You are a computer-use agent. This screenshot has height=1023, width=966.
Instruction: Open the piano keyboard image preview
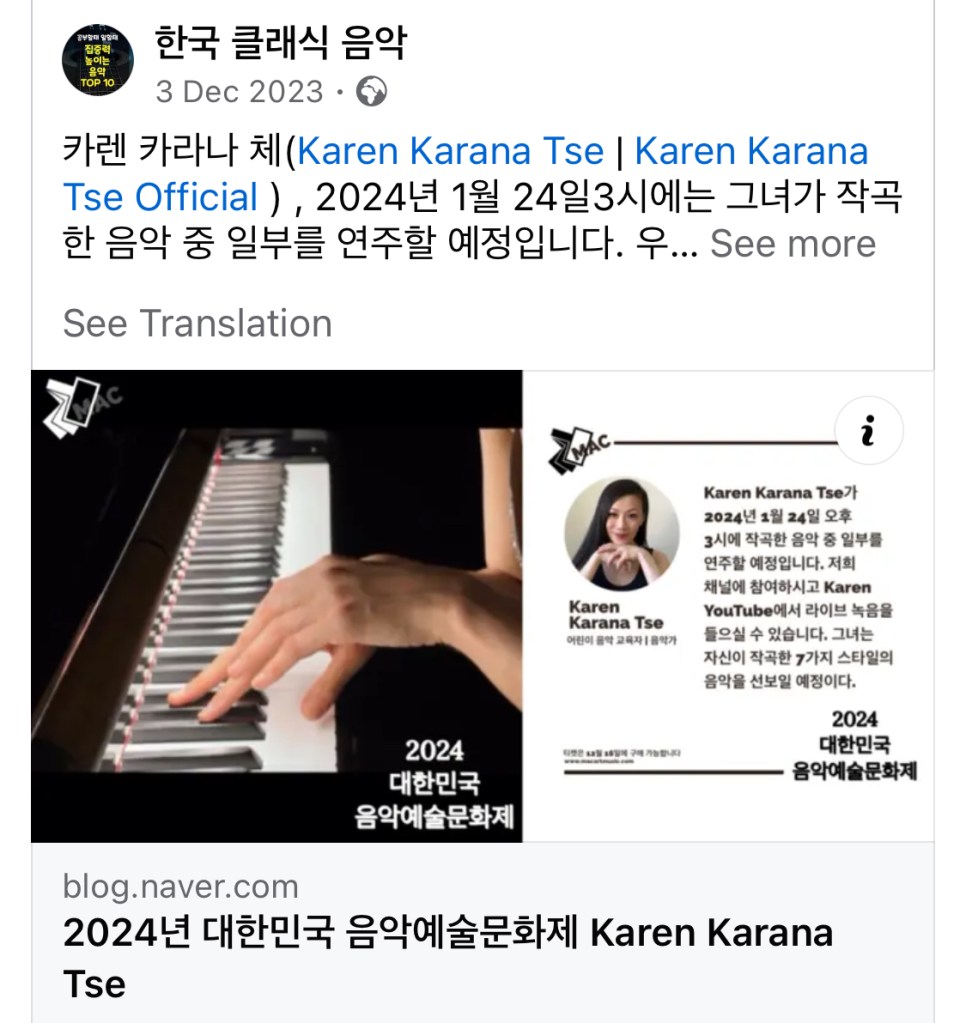[x=277, y=606]
